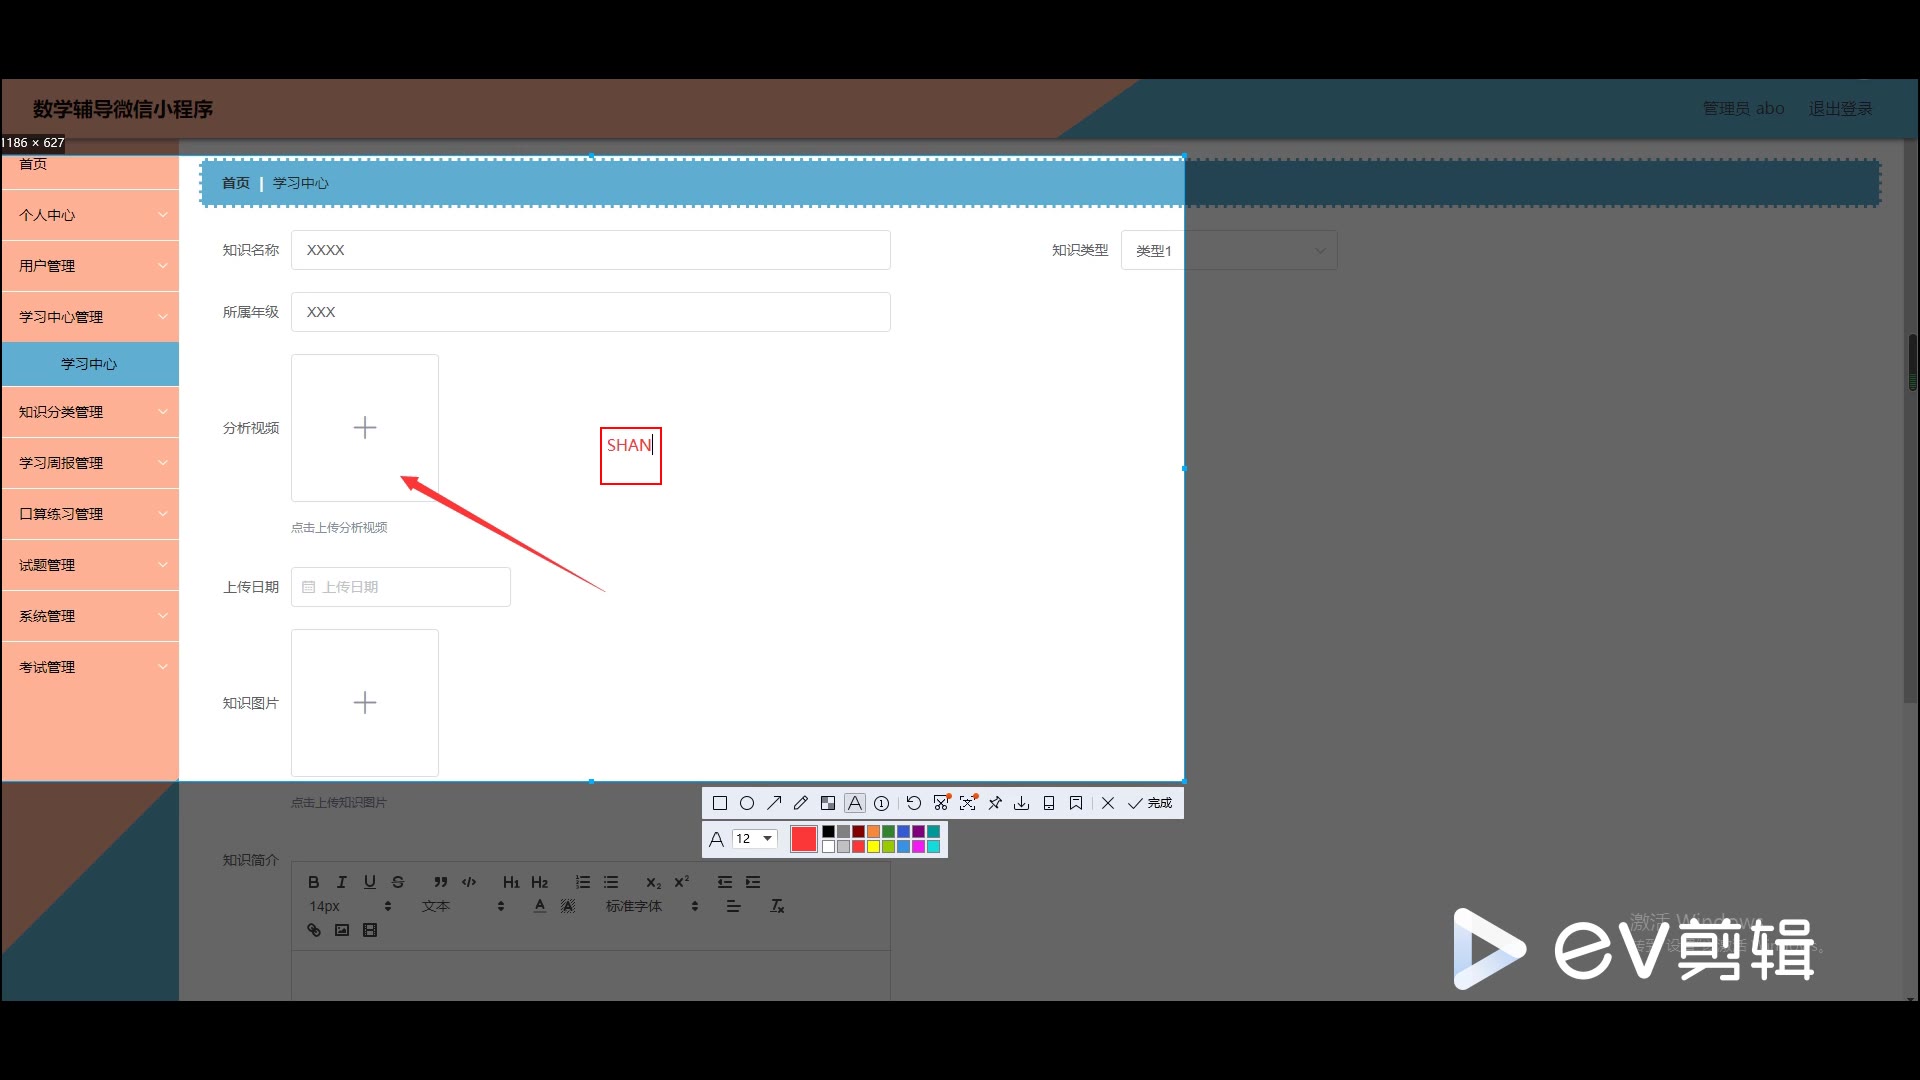
Task: Toggle strikethrough in the rich text editor
Action: [x=397, y=882]
